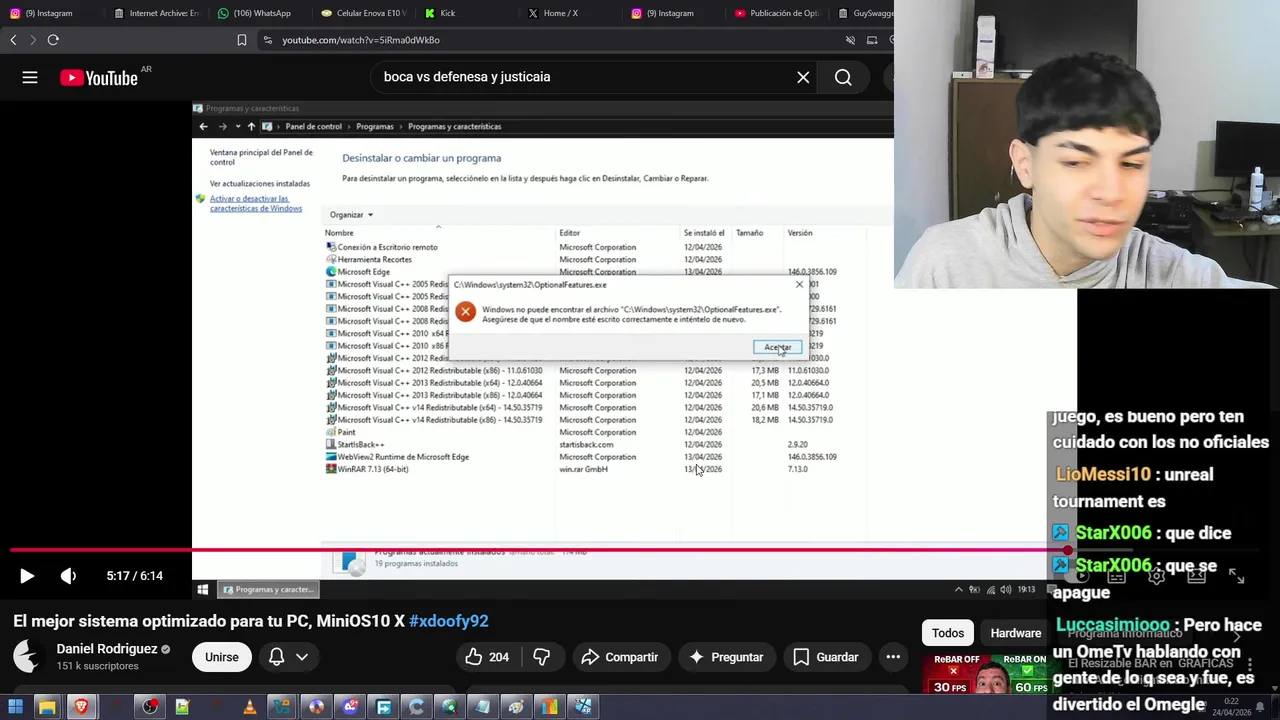Run search with the magnifier button
The width and height of the screenshot is (1280, 720).
[x=843, y=77]
